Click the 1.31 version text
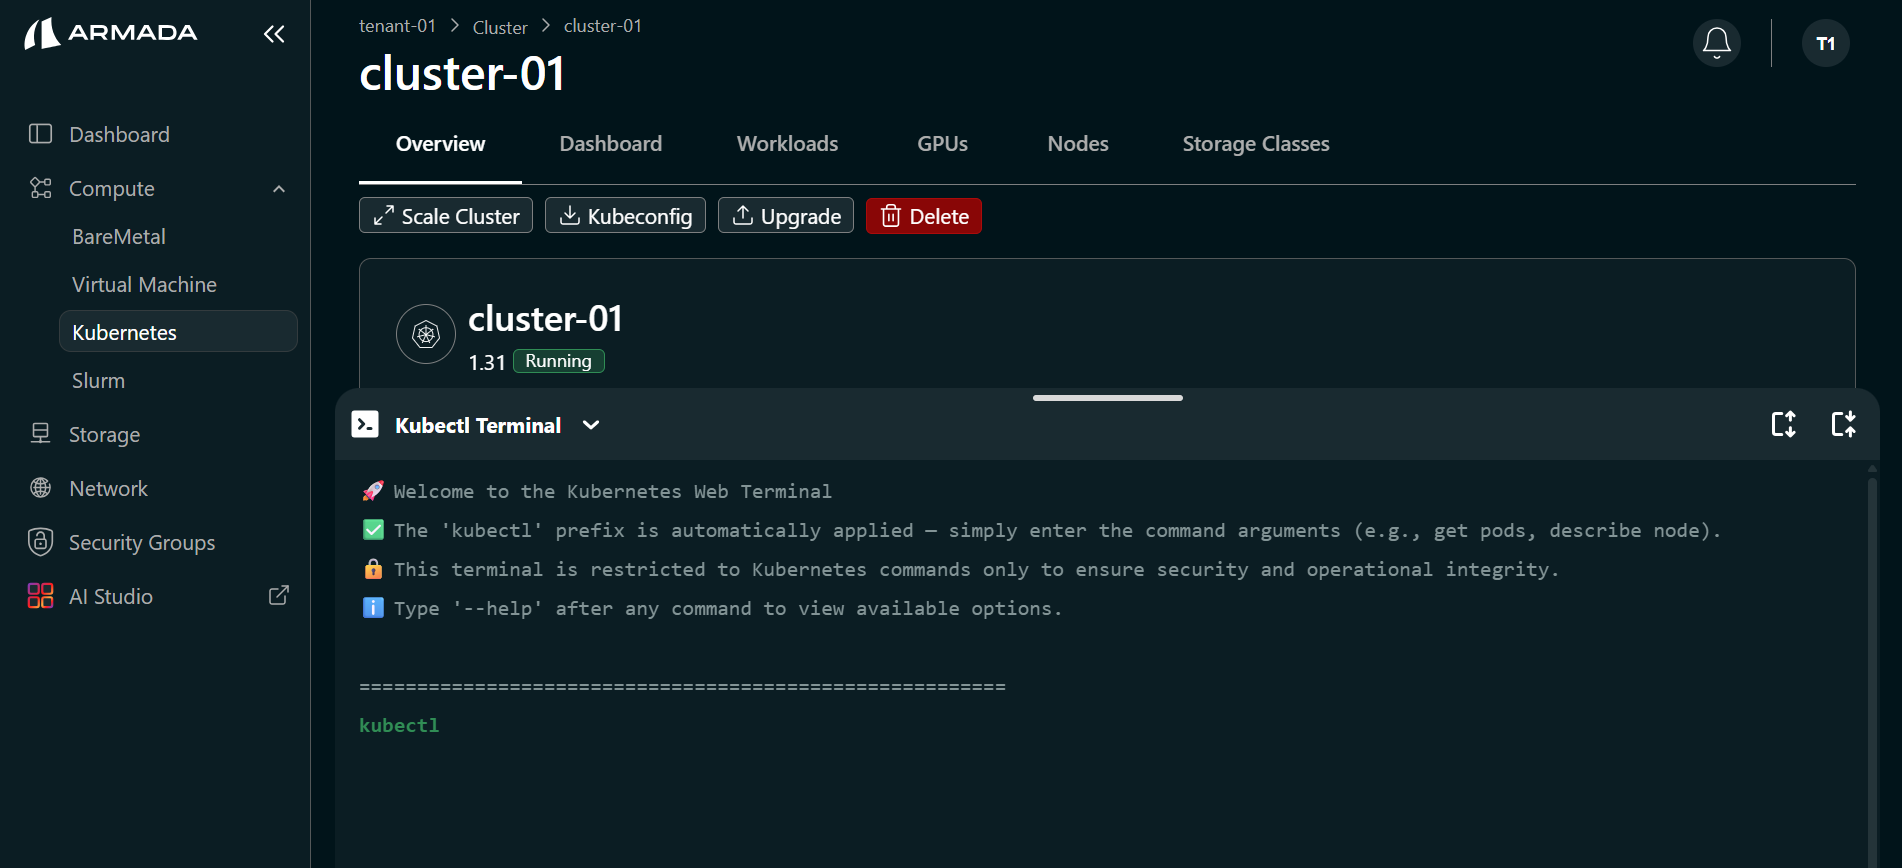Screen dimensions: 1902x868 [487, 363]
